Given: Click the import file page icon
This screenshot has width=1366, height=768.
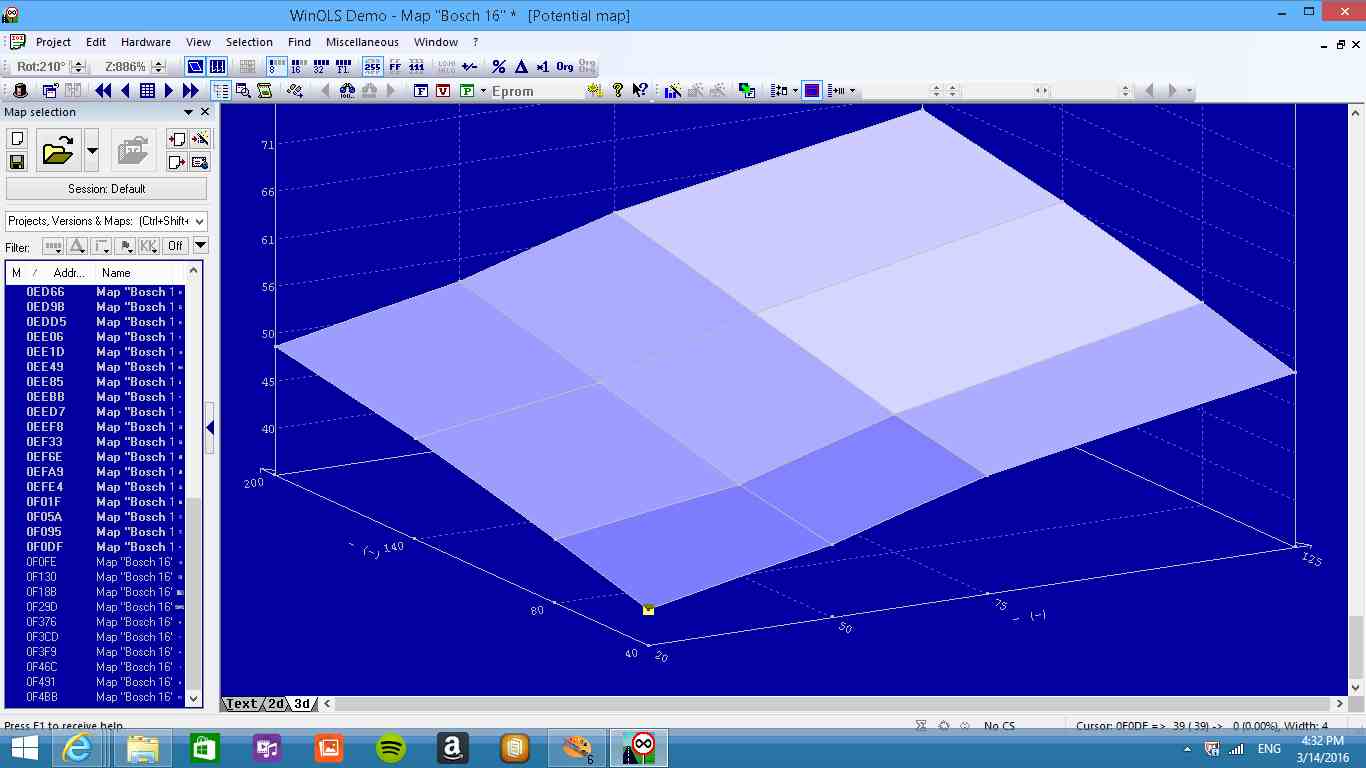Looking at the screenshot, I should pos(177,140).
